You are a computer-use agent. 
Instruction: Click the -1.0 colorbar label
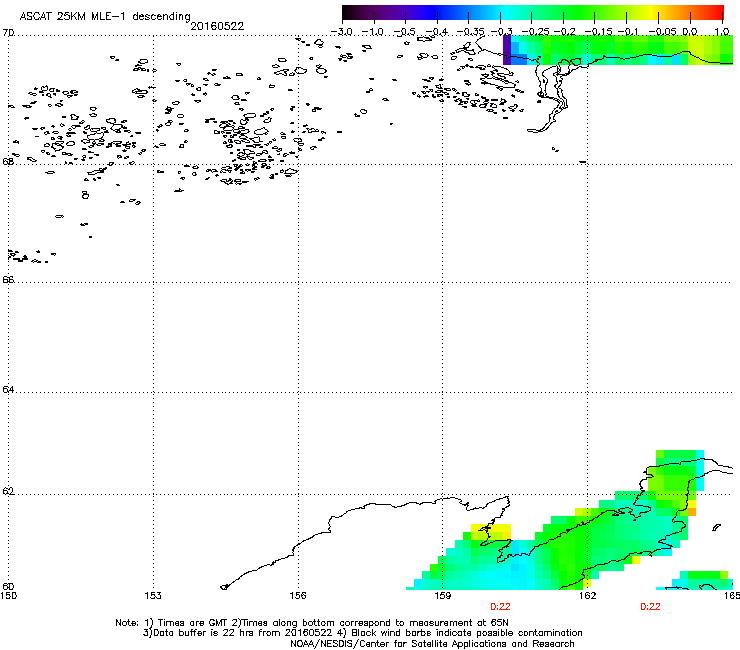(373, 32)
